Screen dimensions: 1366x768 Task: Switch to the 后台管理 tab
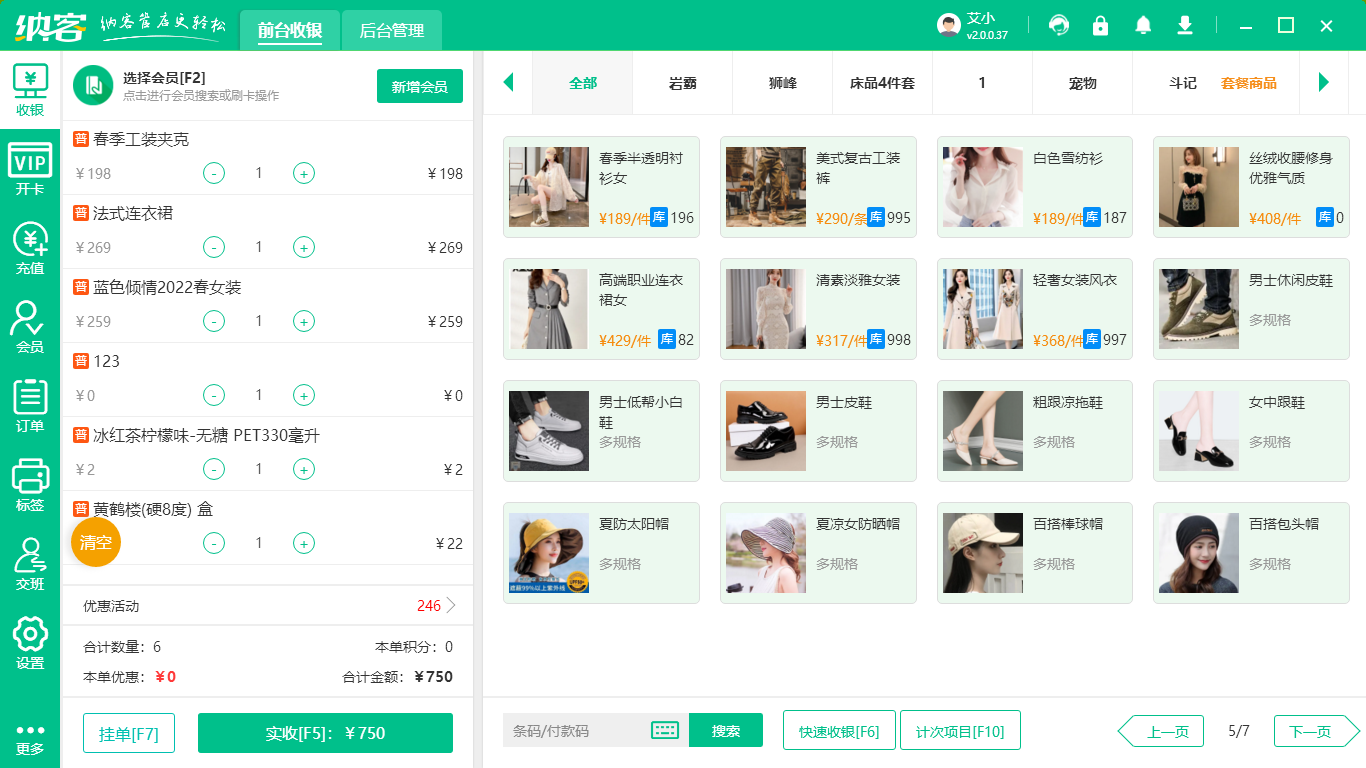[390, 31]
